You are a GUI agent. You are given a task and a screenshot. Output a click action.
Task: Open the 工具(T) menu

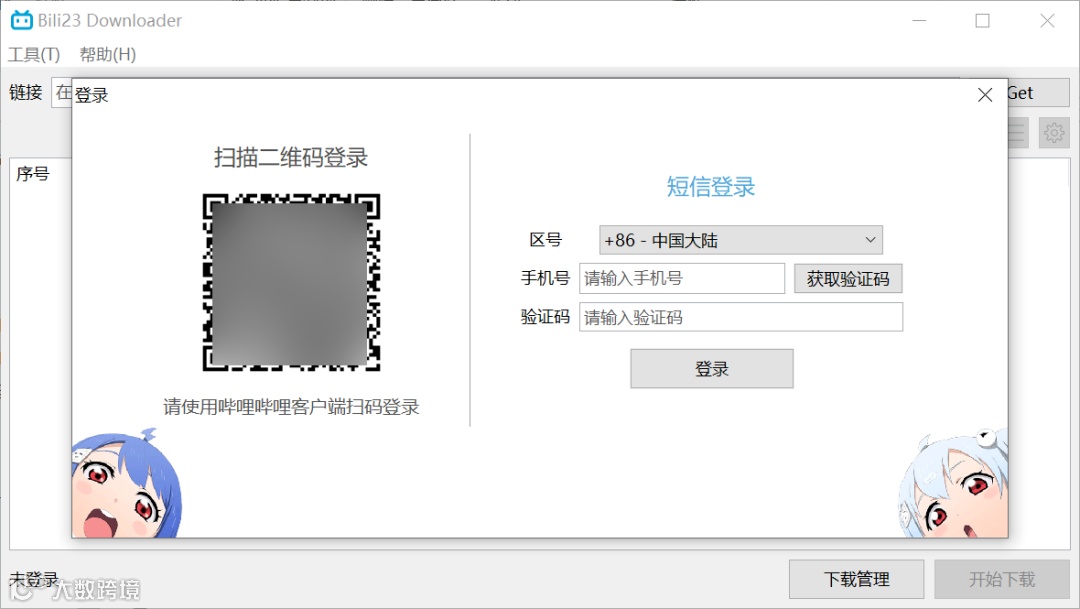(34, 54)
